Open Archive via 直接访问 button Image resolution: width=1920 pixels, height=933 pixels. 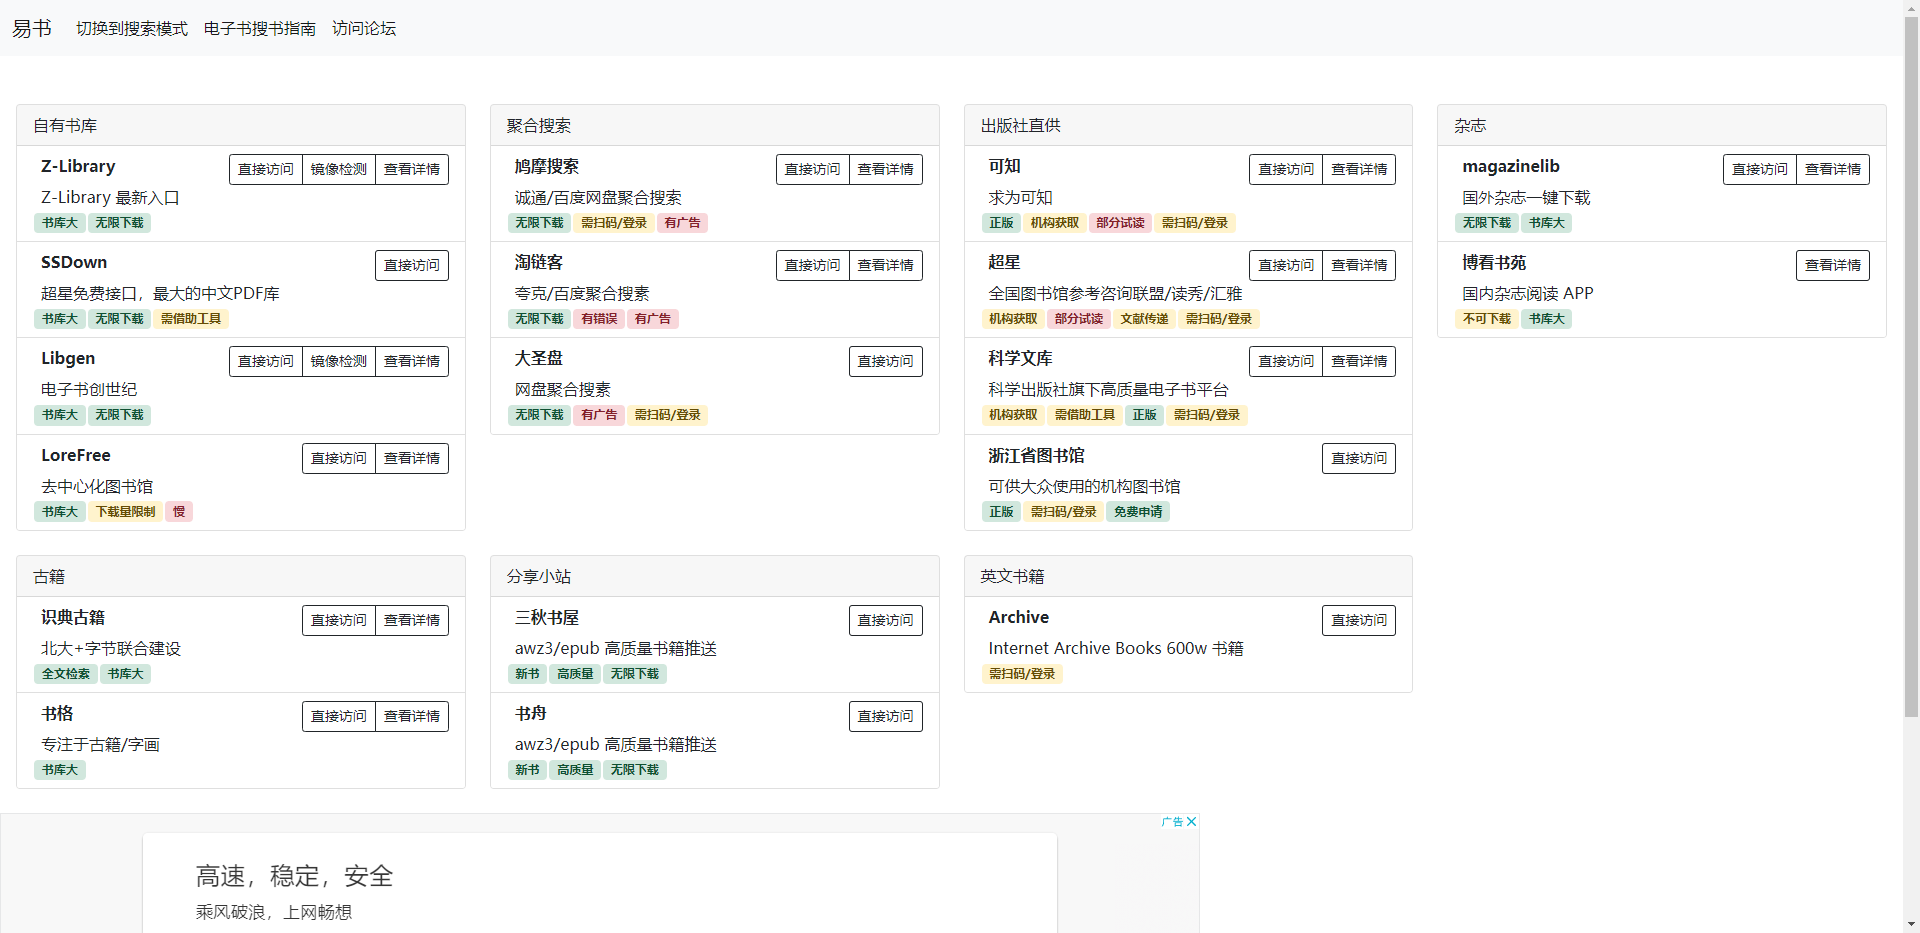(1359, 620)
